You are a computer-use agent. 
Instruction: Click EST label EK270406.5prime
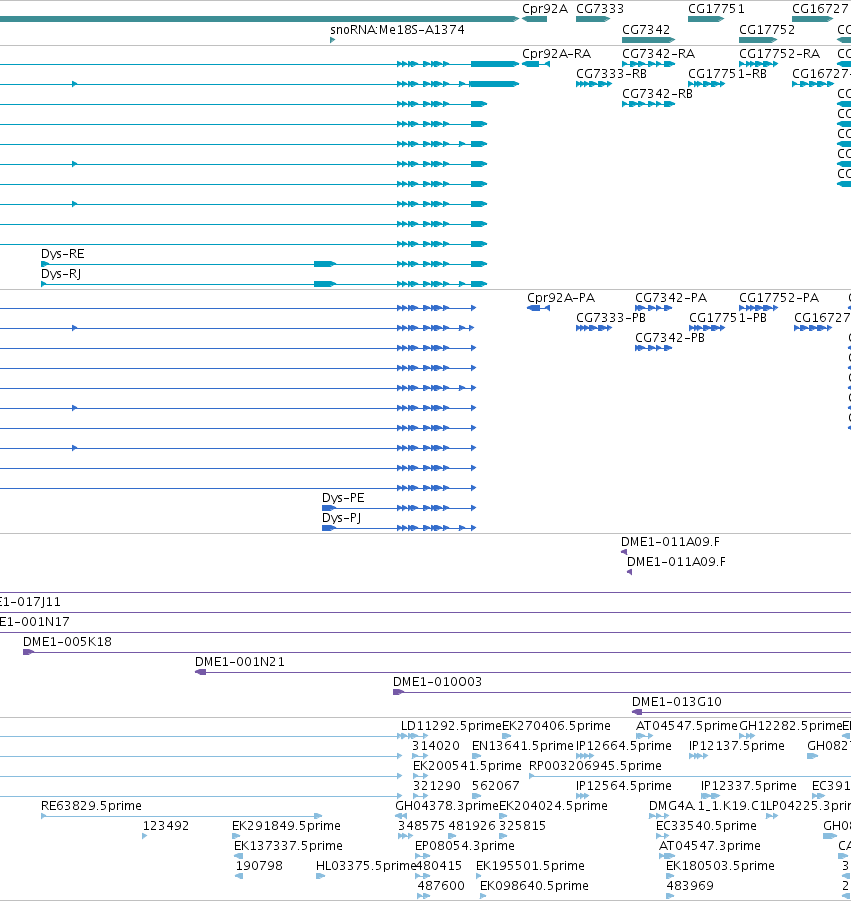[x=556, y=726]
